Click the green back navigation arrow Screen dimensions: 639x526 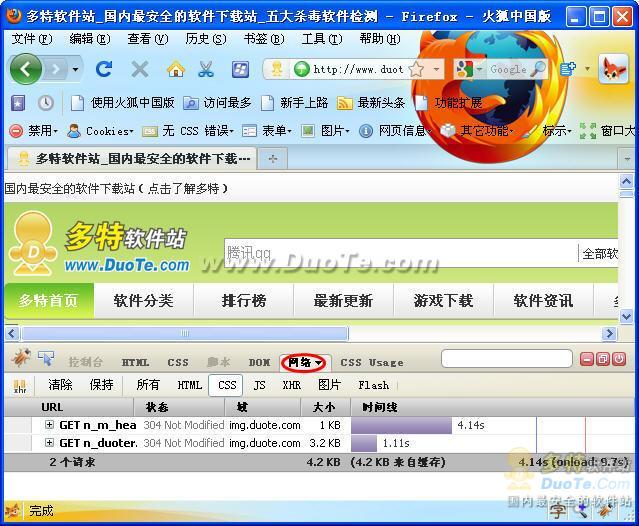coord(26,69)
